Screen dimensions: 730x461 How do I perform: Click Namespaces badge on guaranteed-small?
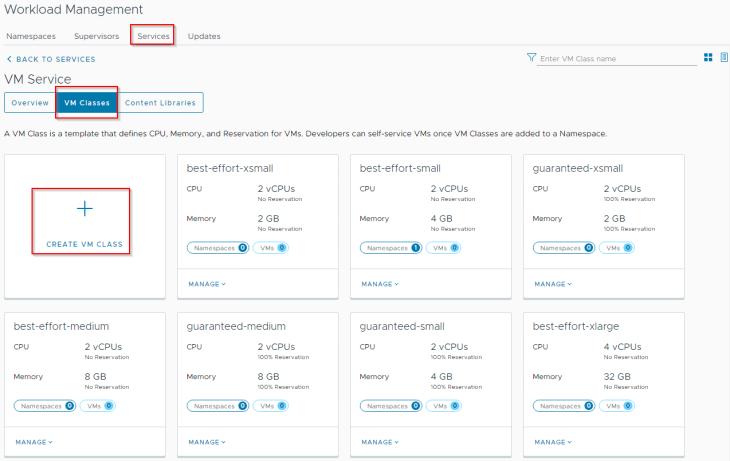(391, 406)
